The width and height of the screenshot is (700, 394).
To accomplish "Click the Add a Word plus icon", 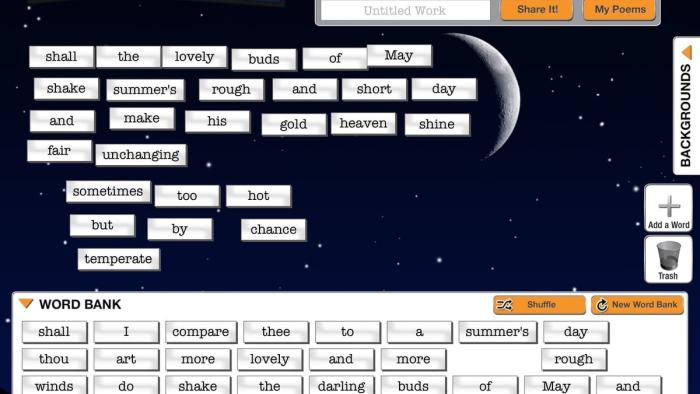I will pyautogui.click(x=668, y=207).
